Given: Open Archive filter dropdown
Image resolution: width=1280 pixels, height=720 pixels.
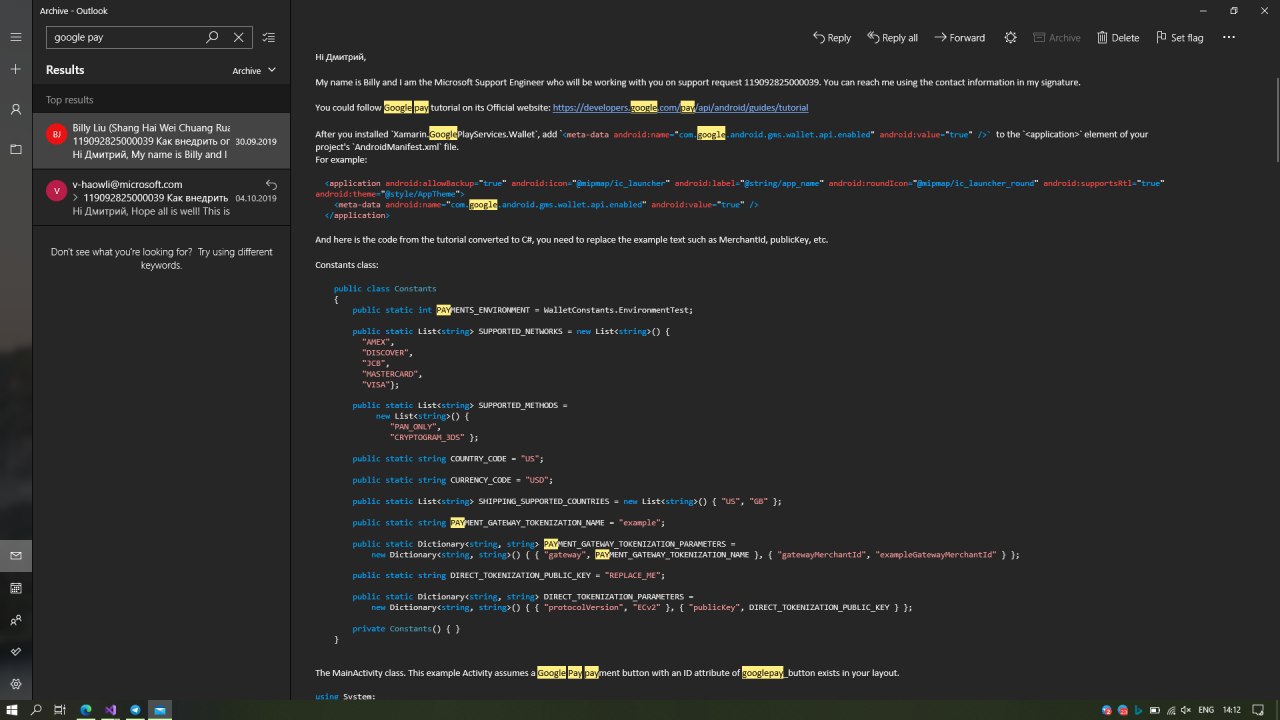Looking at the screenshot, I should tap(254, 71).
